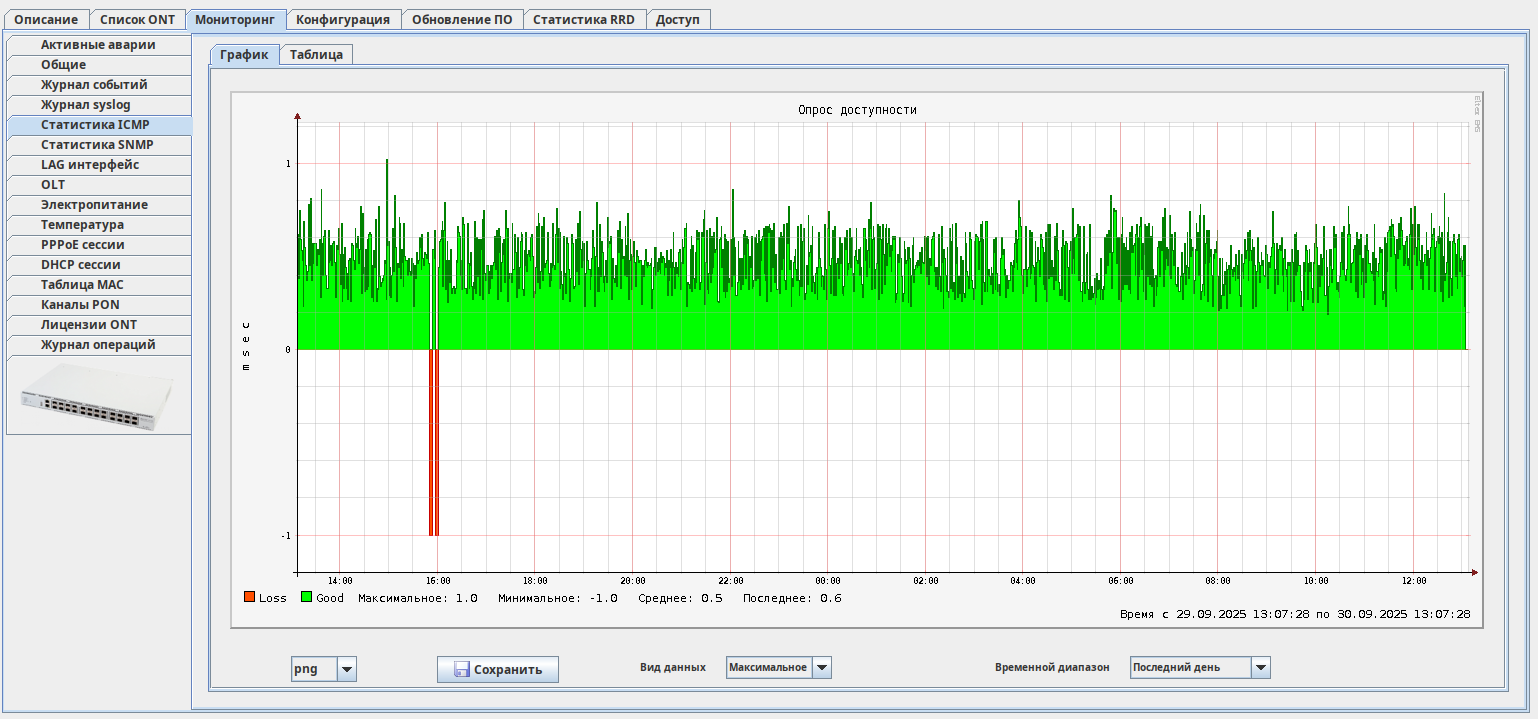The image size is (1538, 719).
Task: Select Температура in the sidebar
Action: point(82,225)
